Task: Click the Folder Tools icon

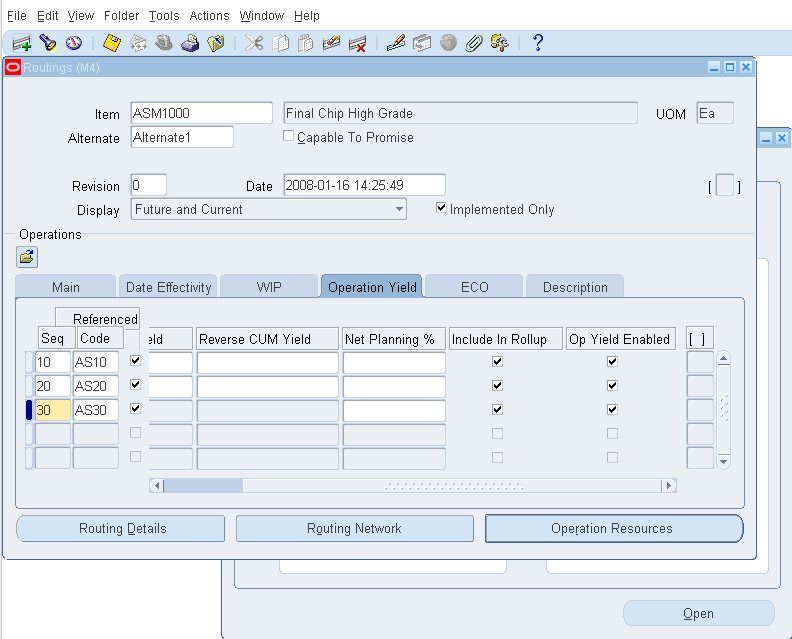Action: 500,43
